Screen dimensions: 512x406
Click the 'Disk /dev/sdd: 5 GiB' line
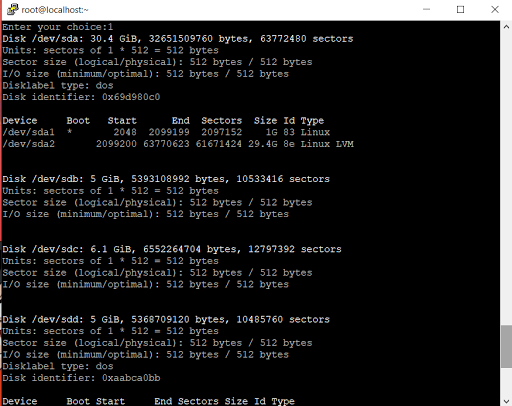[166, 319]
